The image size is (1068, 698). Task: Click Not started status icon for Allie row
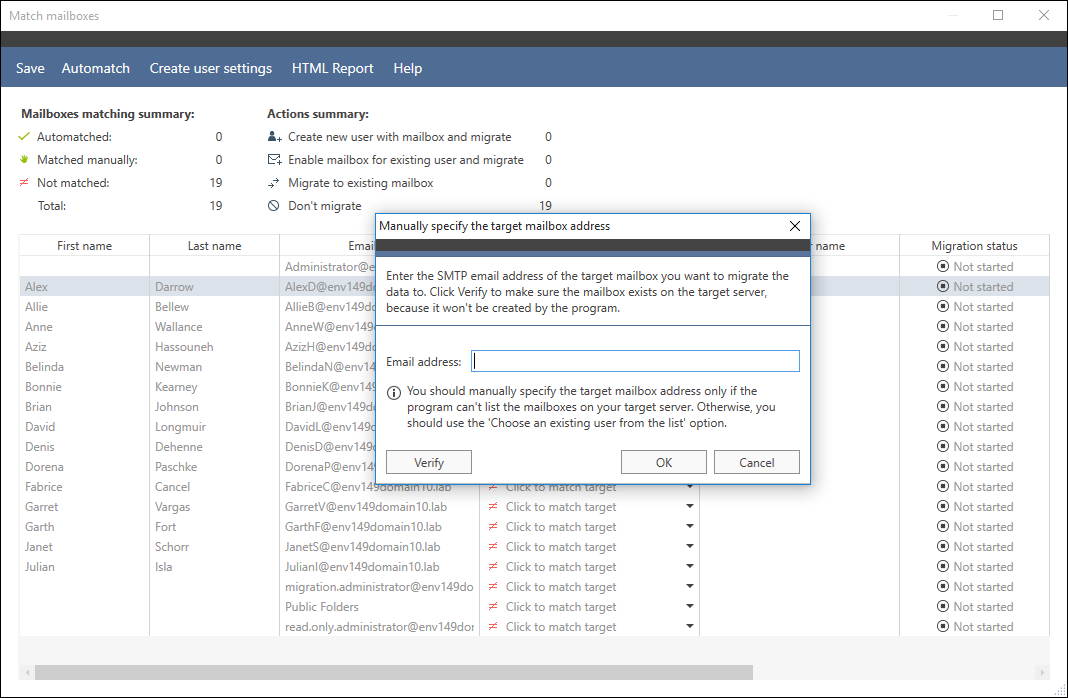943,306
